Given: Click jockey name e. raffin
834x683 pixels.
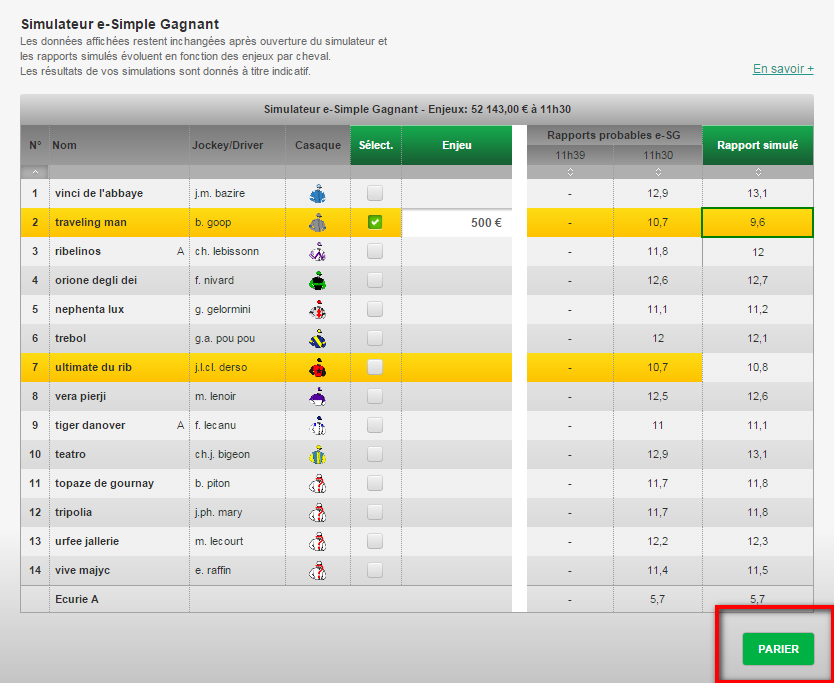Looking at the screenshot, I should (213, 570).
